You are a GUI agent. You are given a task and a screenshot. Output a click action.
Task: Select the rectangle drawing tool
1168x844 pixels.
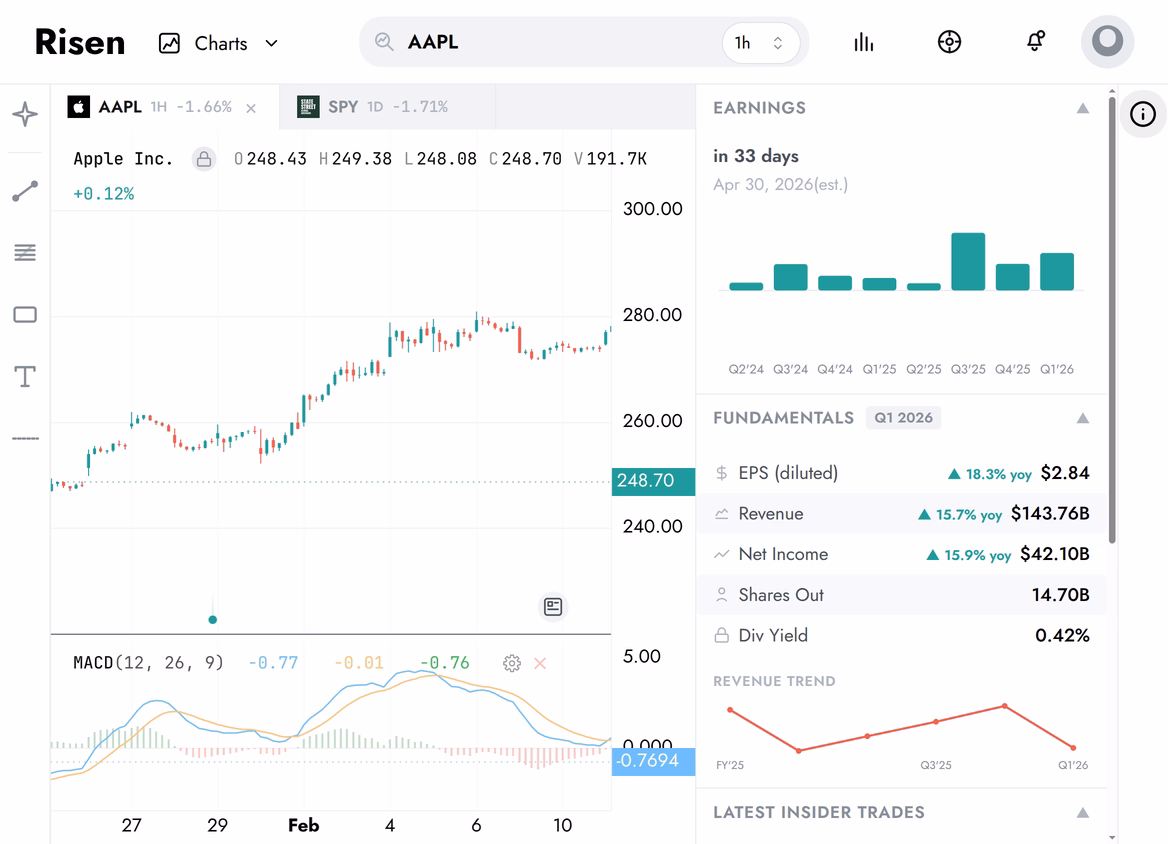click(25, 314)
